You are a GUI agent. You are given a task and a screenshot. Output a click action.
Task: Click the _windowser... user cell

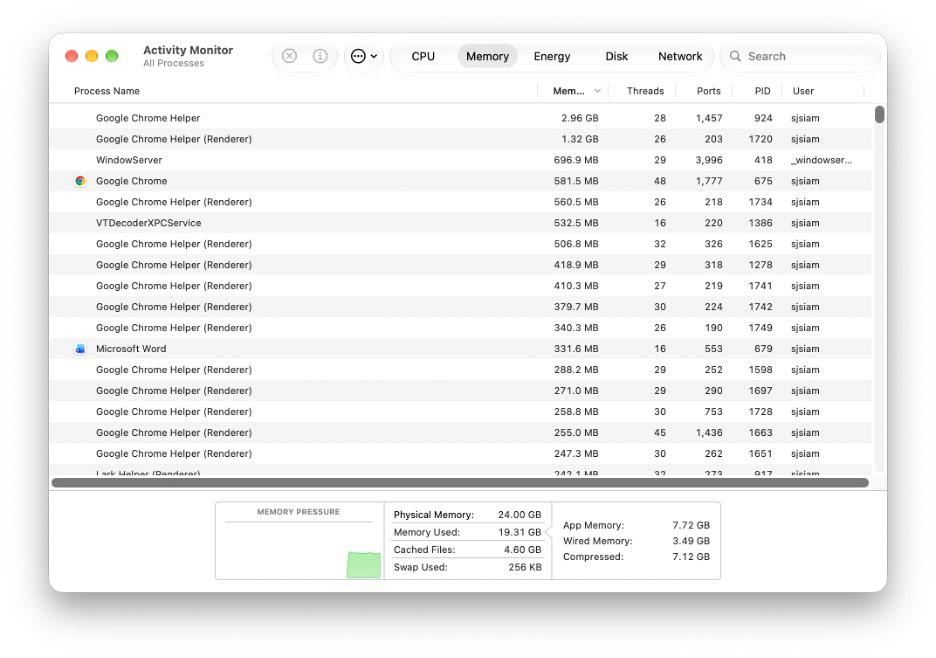click(x=821, y=160)
